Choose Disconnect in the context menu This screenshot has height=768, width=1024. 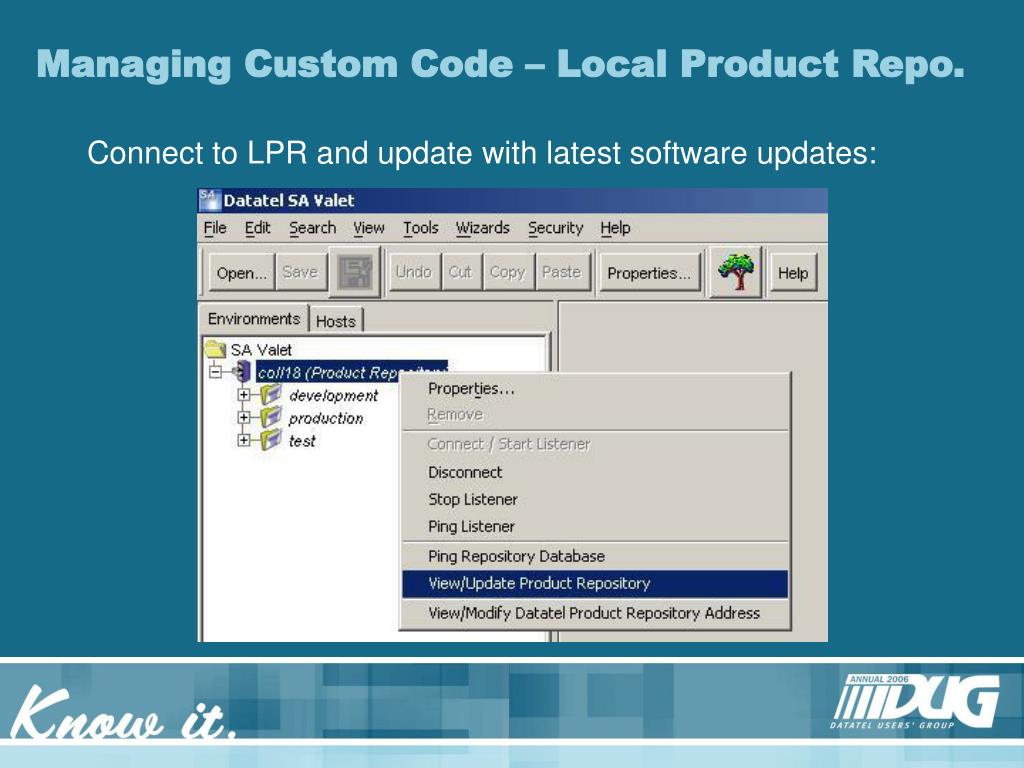click(x=595, y=472)
